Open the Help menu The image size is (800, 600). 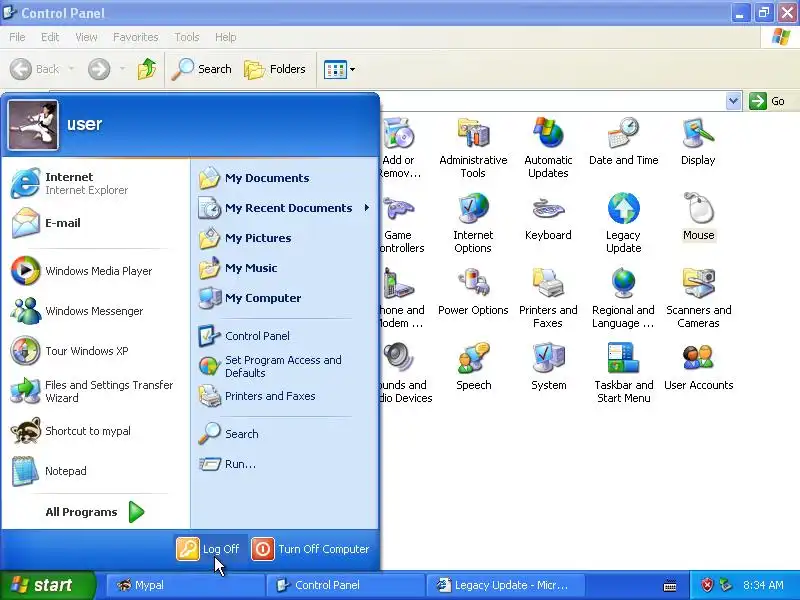point(226,37)
